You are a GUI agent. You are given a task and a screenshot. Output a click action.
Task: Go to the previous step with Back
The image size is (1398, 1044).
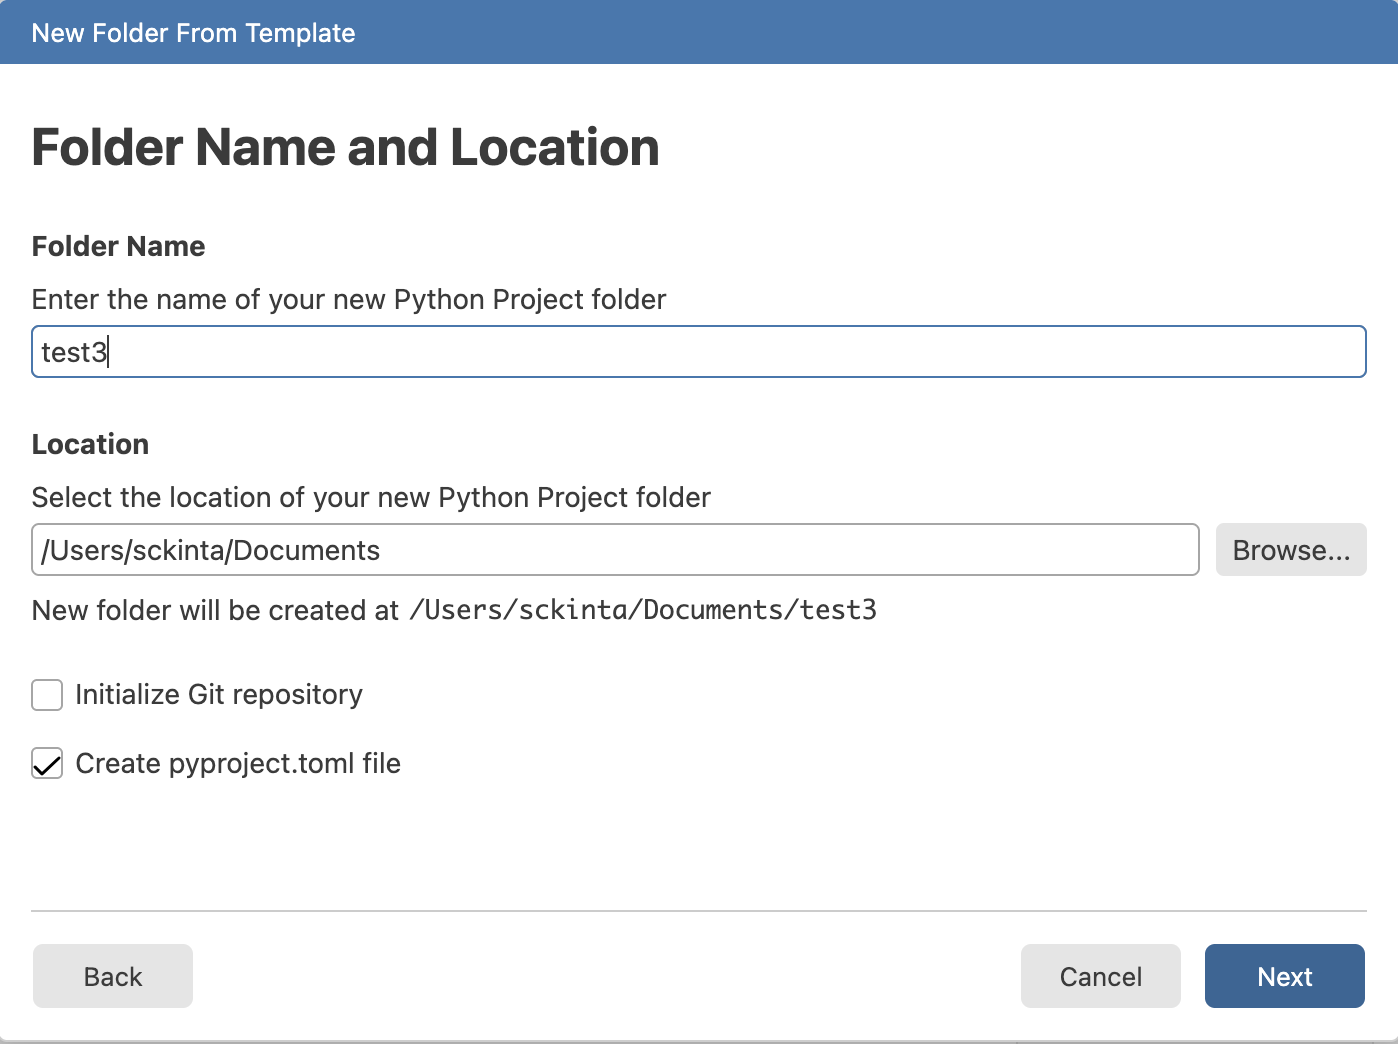pyautogui.click(x=113, y=976)
